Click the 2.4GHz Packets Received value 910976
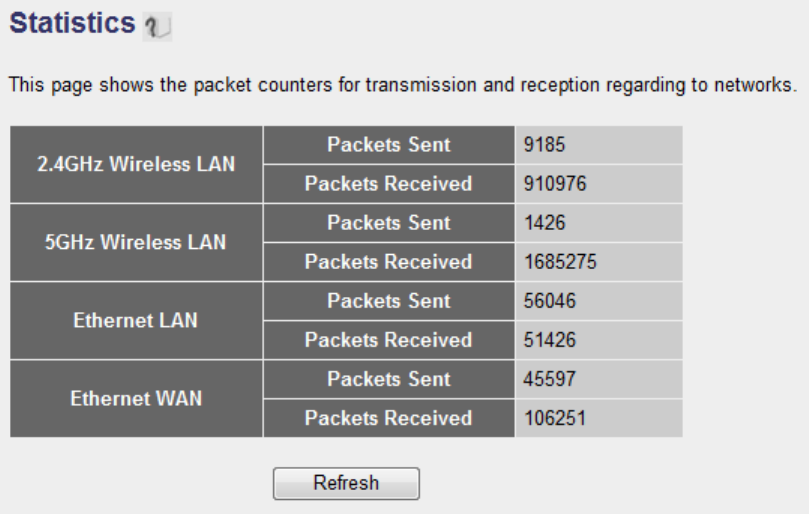 pos(553,184)
